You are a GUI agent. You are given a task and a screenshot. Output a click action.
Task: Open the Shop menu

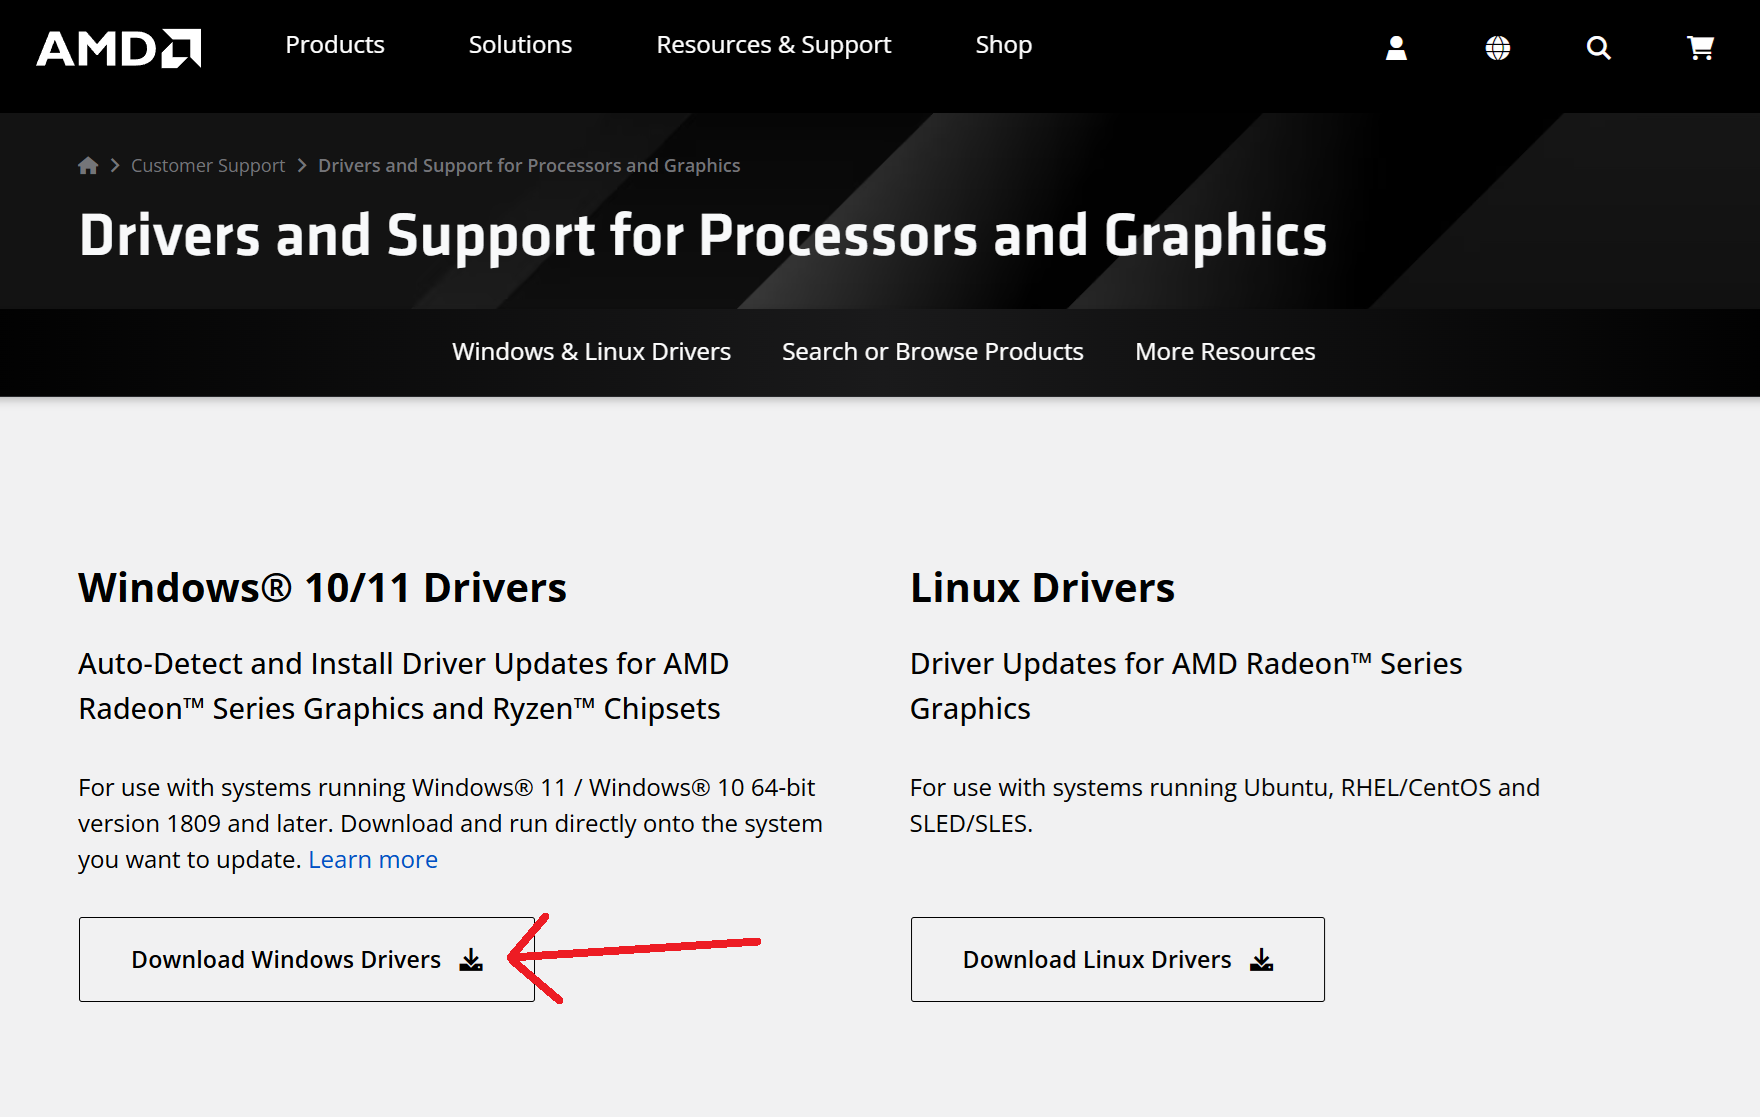1004,45
